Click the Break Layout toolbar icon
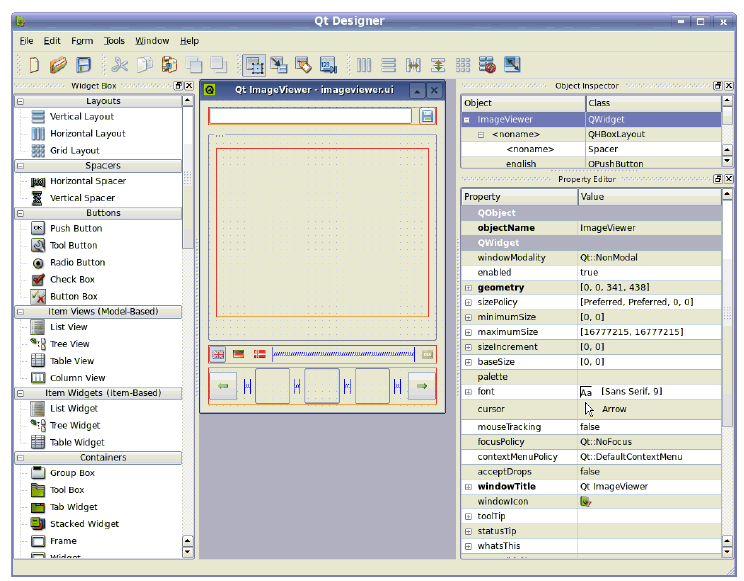Viewport: 744px width, 581px height. [x=488, y=65]
